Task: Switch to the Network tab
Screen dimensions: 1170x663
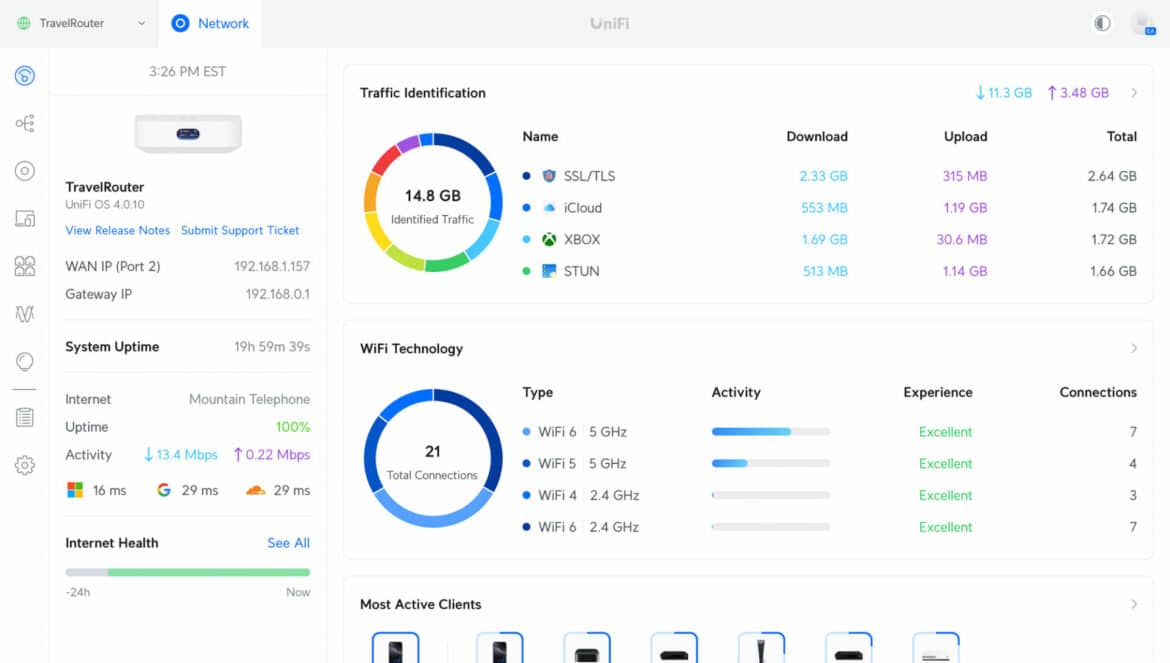Action: coord(210,23)
